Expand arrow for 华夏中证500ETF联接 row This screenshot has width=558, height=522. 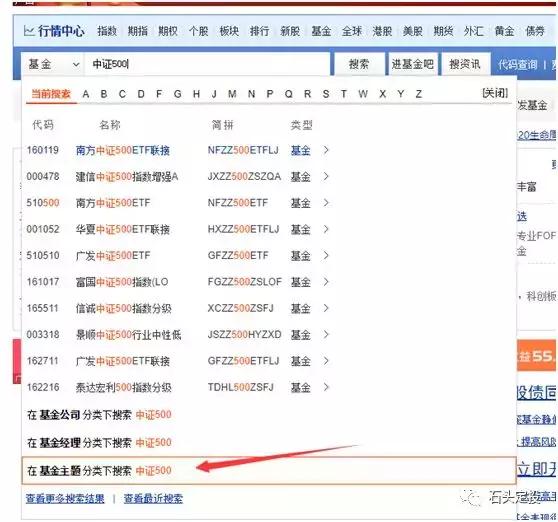coord(326,229)
